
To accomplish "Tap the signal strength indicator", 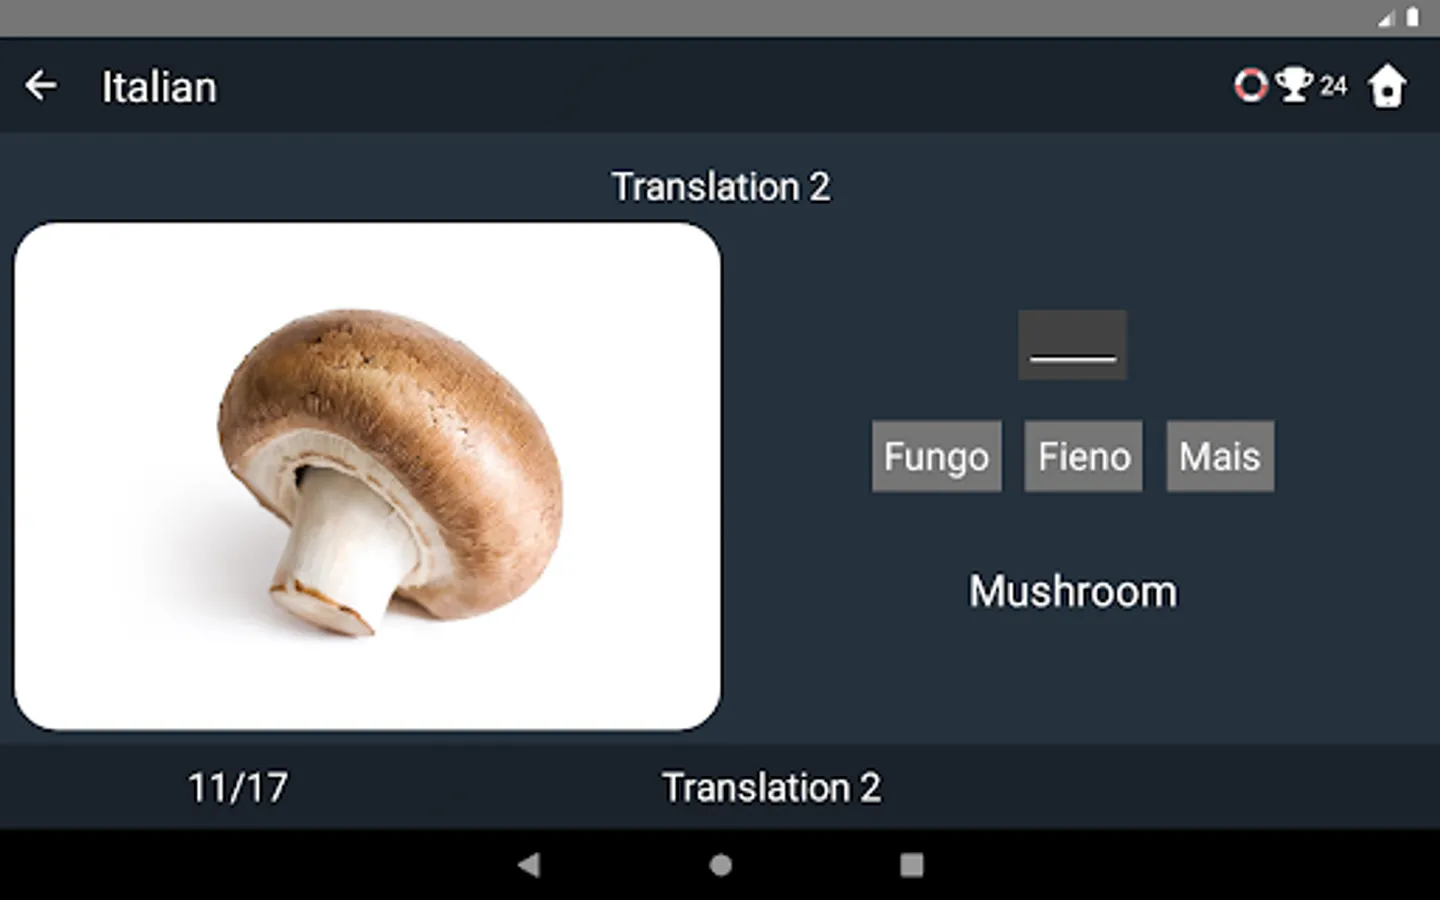I will coord(1386,18).
